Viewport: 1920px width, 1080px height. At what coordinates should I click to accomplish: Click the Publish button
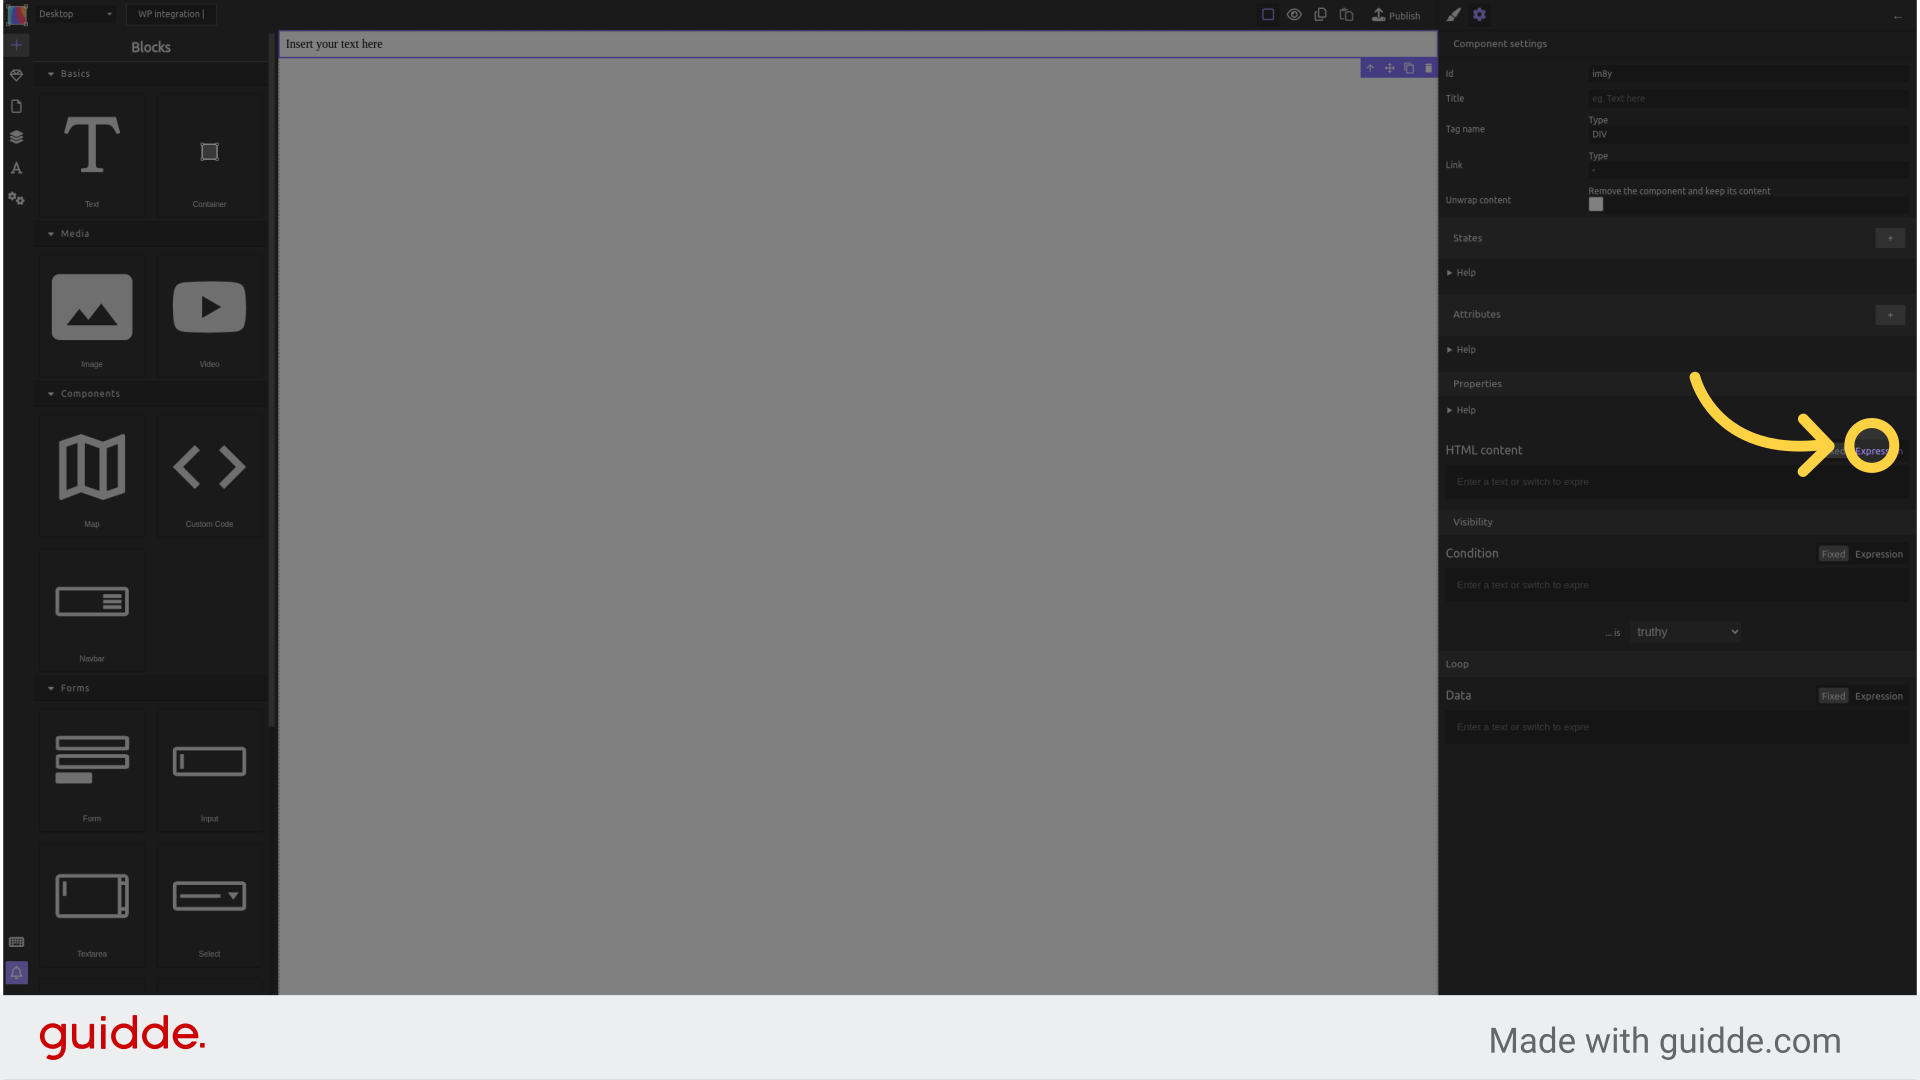click(1394, 15)
